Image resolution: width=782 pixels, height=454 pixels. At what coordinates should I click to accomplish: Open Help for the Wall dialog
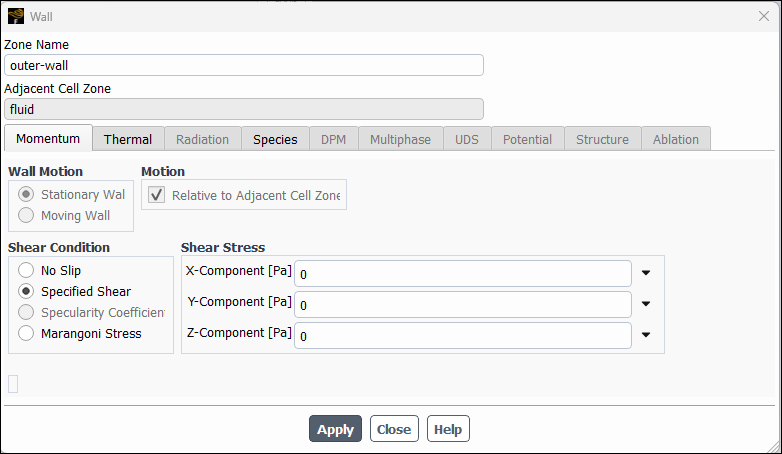pos(448,429)
